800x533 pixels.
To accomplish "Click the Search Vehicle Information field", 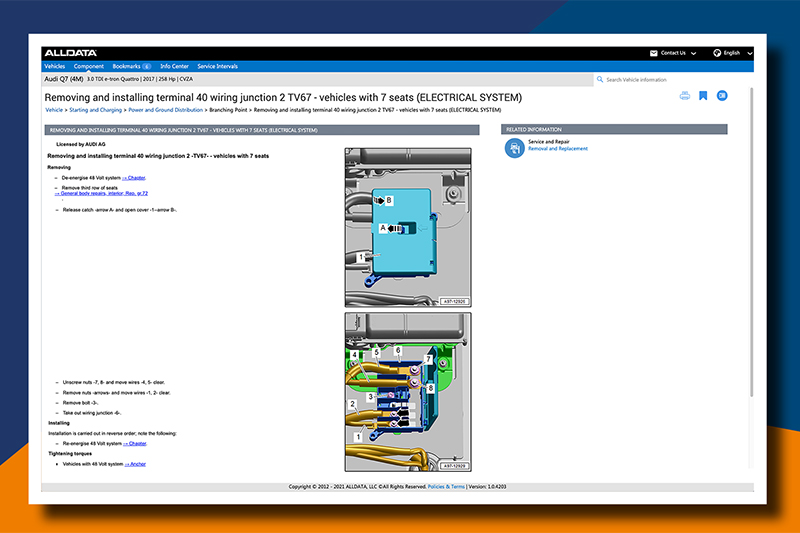I will (x=673, y=80).
